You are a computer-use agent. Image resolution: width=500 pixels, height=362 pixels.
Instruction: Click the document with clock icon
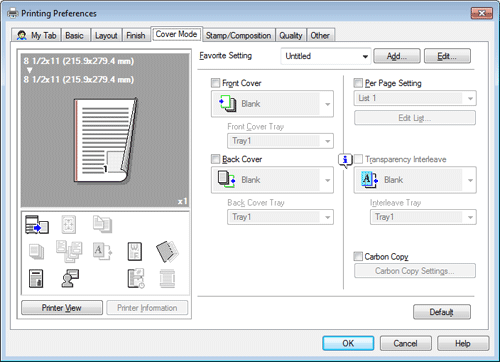[136, 278]
